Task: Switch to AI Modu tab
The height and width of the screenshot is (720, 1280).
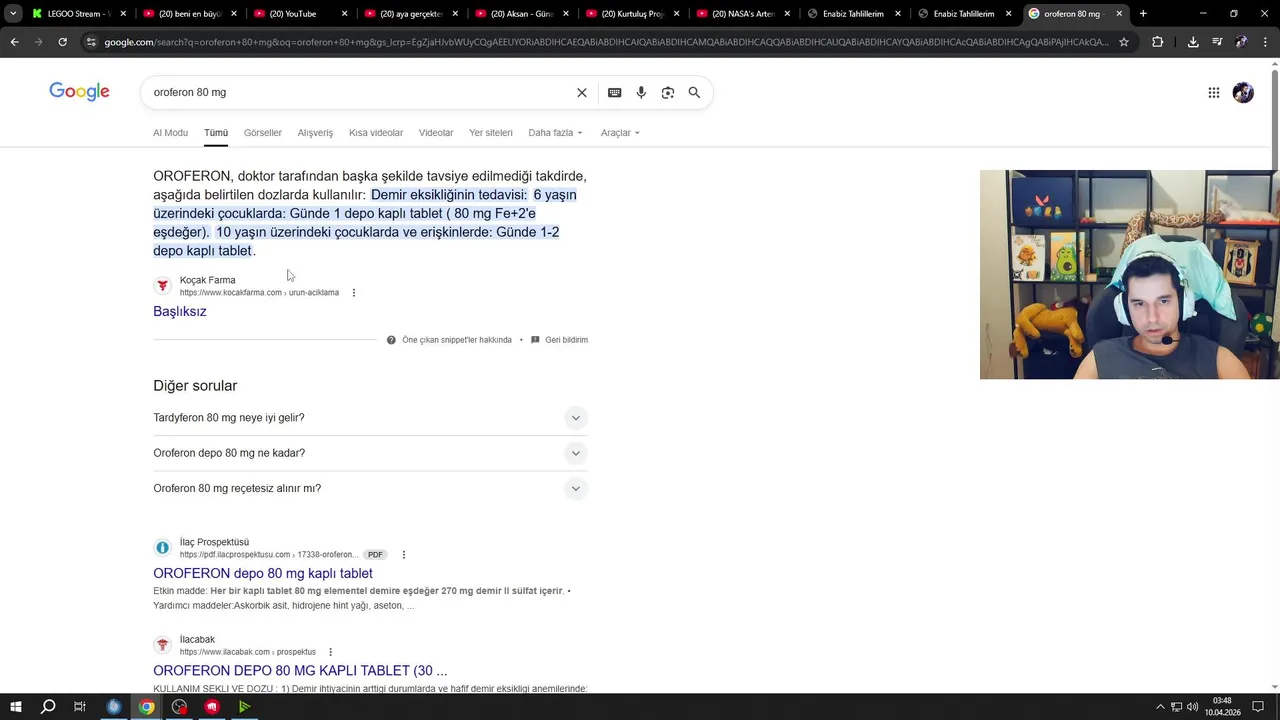Action: click(x=170, y=133)
